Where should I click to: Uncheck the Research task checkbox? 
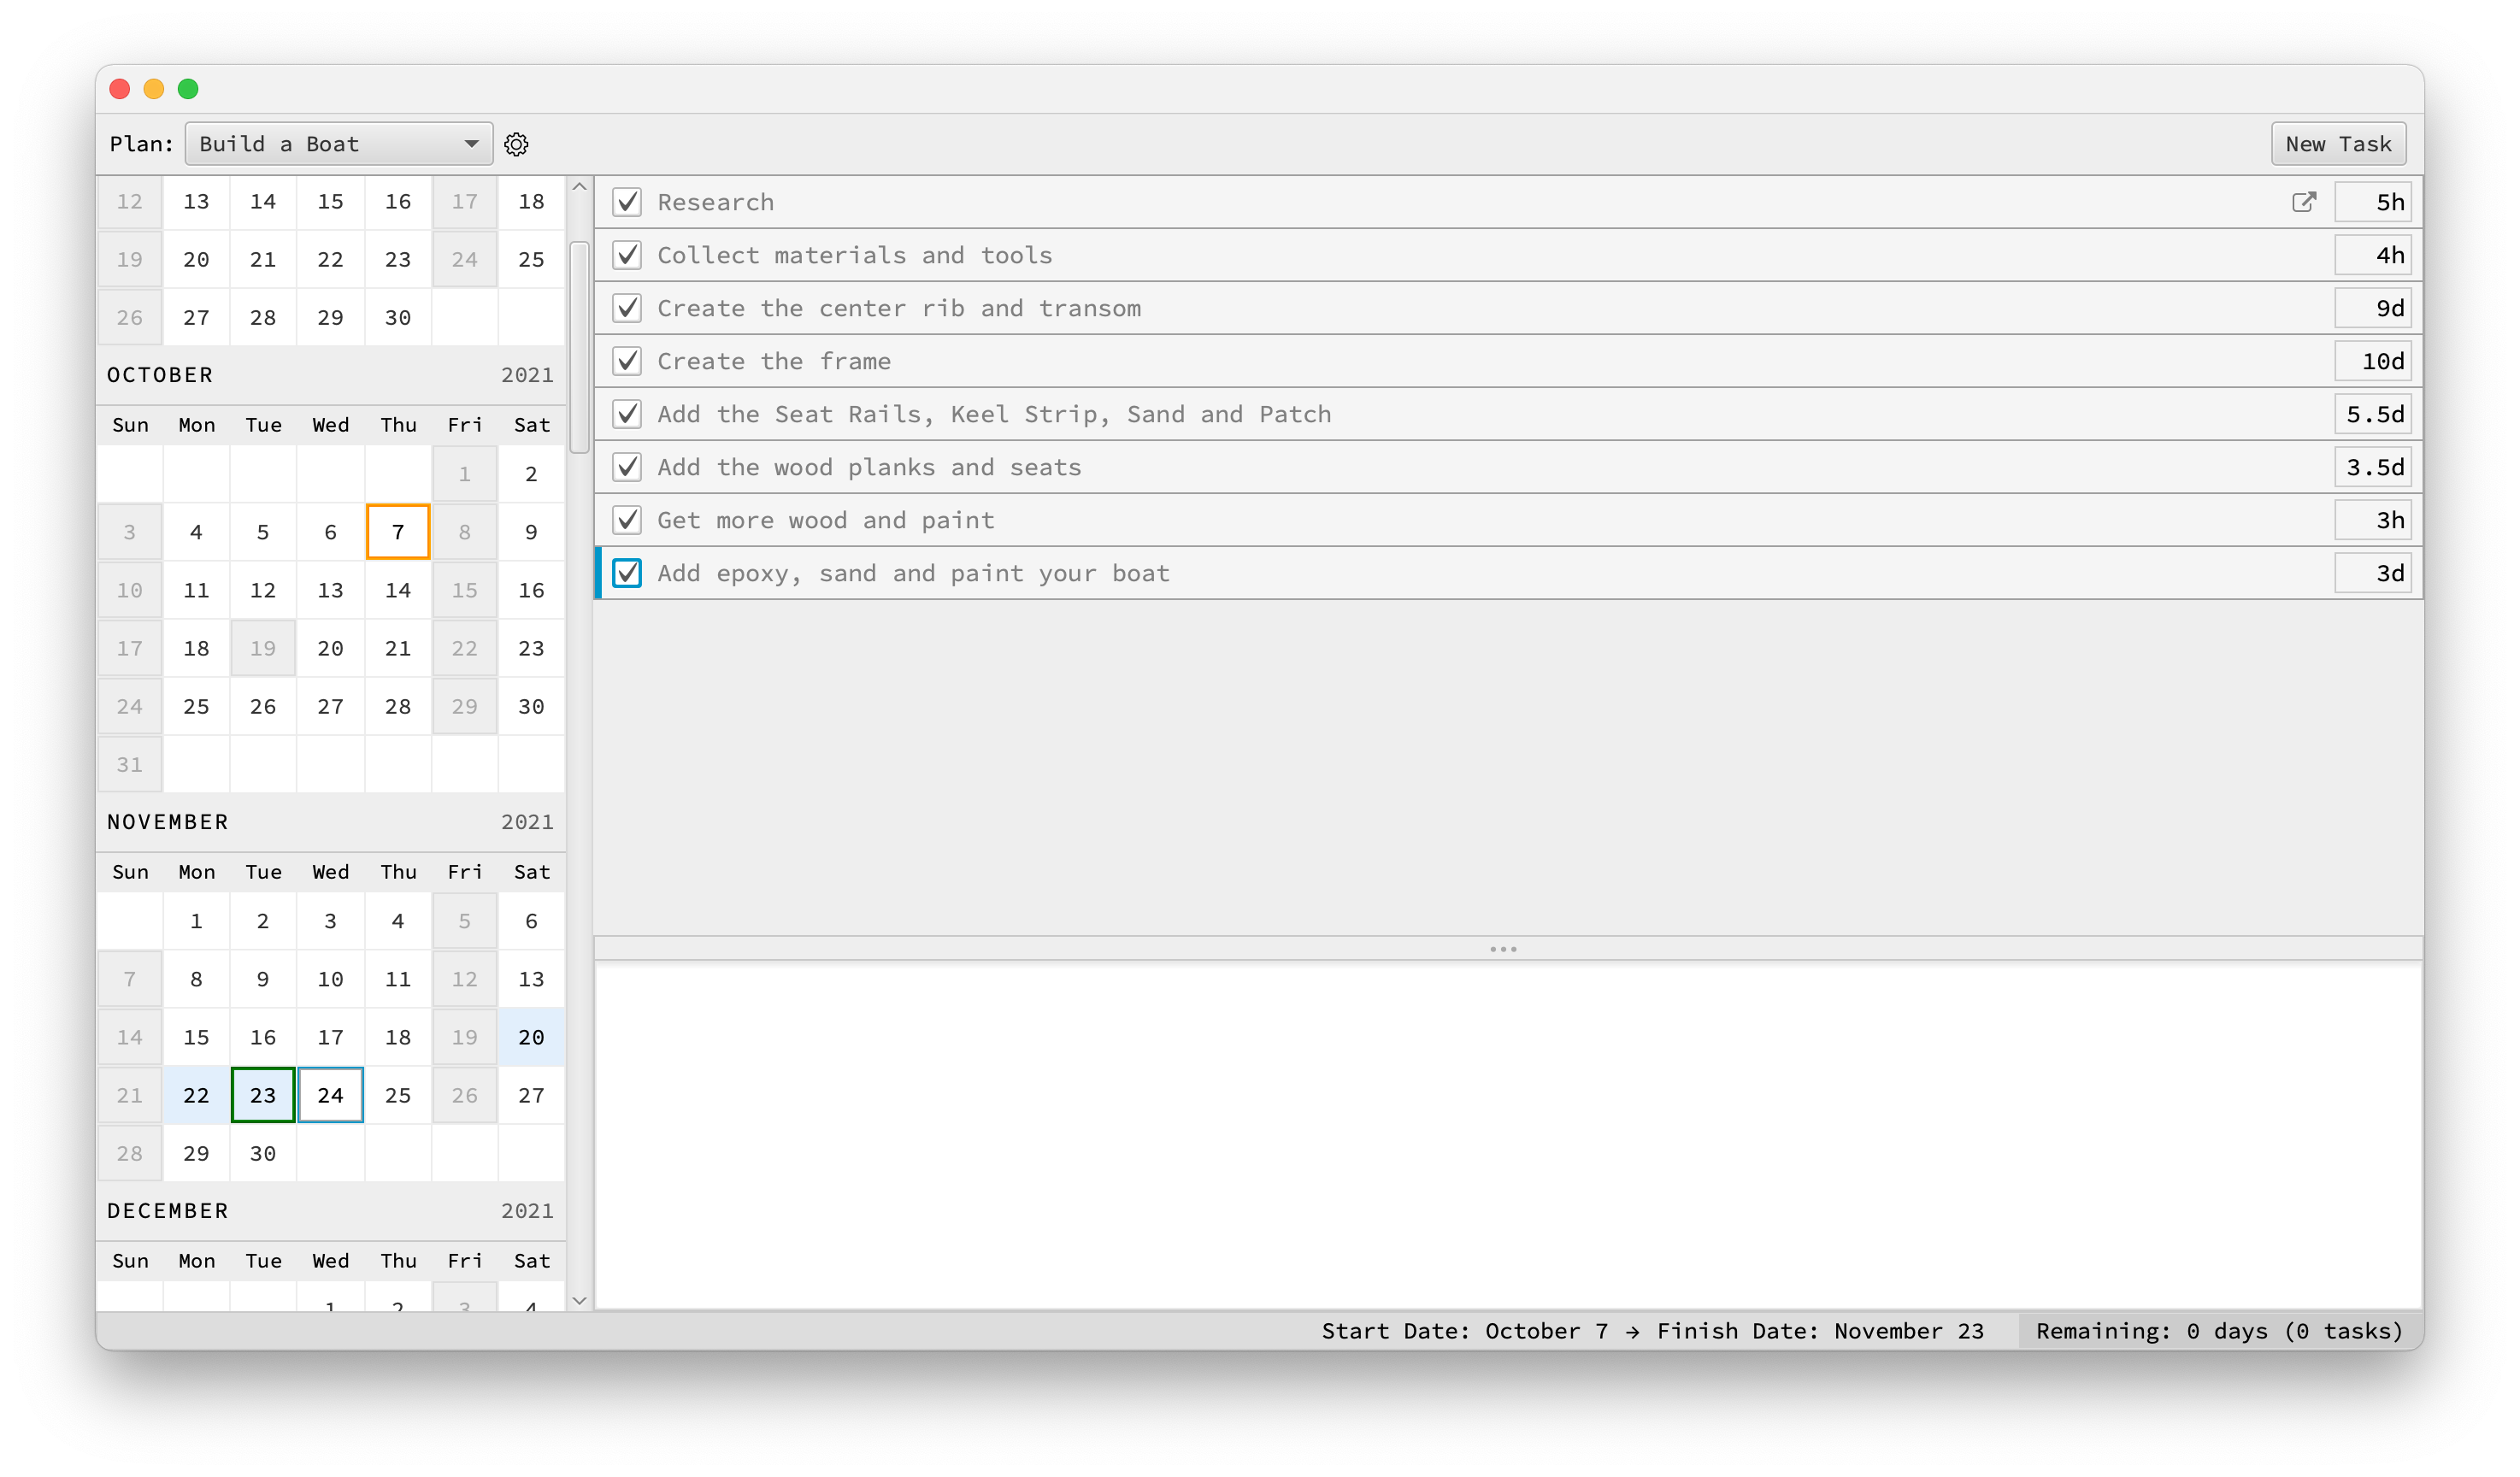(x=627, y=202)
